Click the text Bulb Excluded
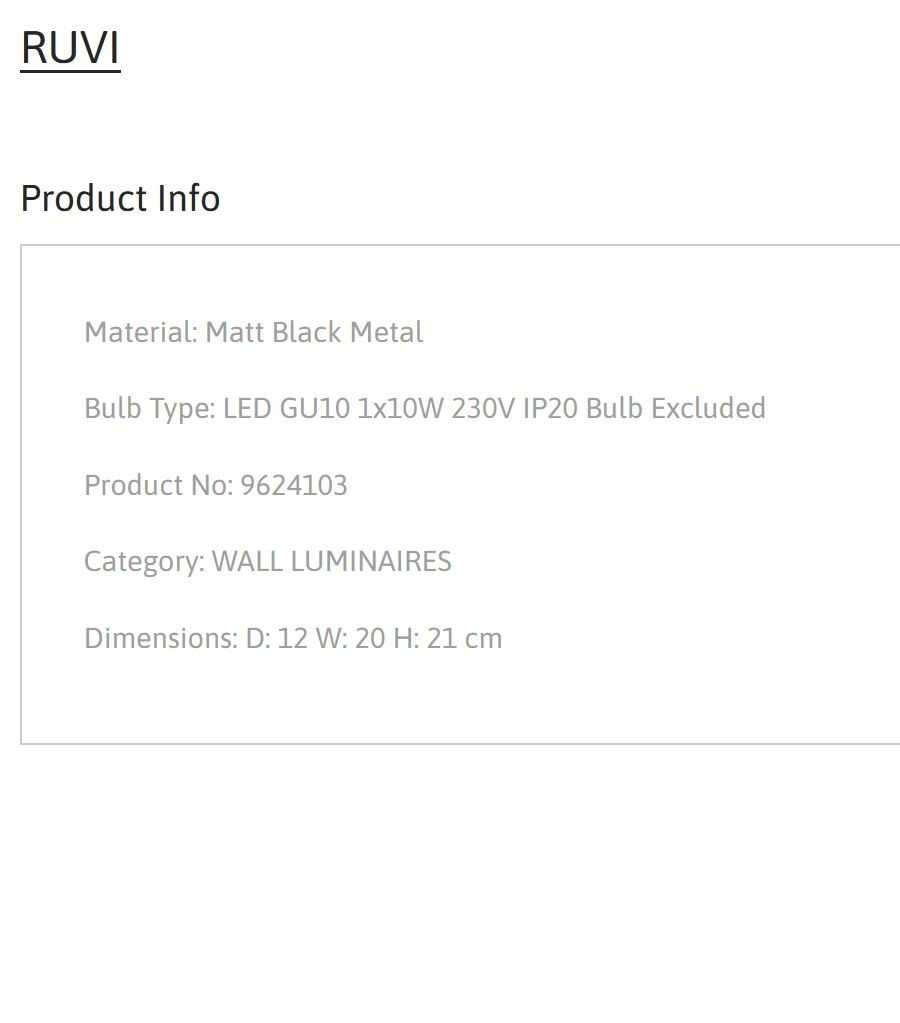This screenshot has height=1023, width=900. tap(675, 408)
